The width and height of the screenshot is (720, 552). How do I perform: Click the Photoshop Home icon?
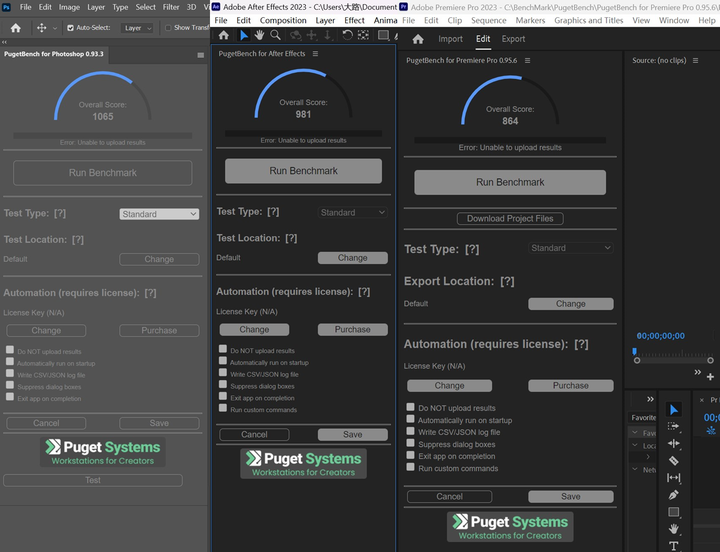coord(16,28)
